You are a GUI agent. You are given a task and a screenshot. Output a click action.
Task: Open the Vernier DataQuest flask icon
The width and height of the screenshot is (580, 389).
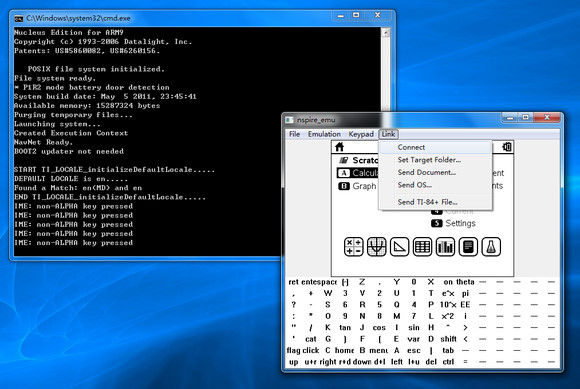coord(491,247)
